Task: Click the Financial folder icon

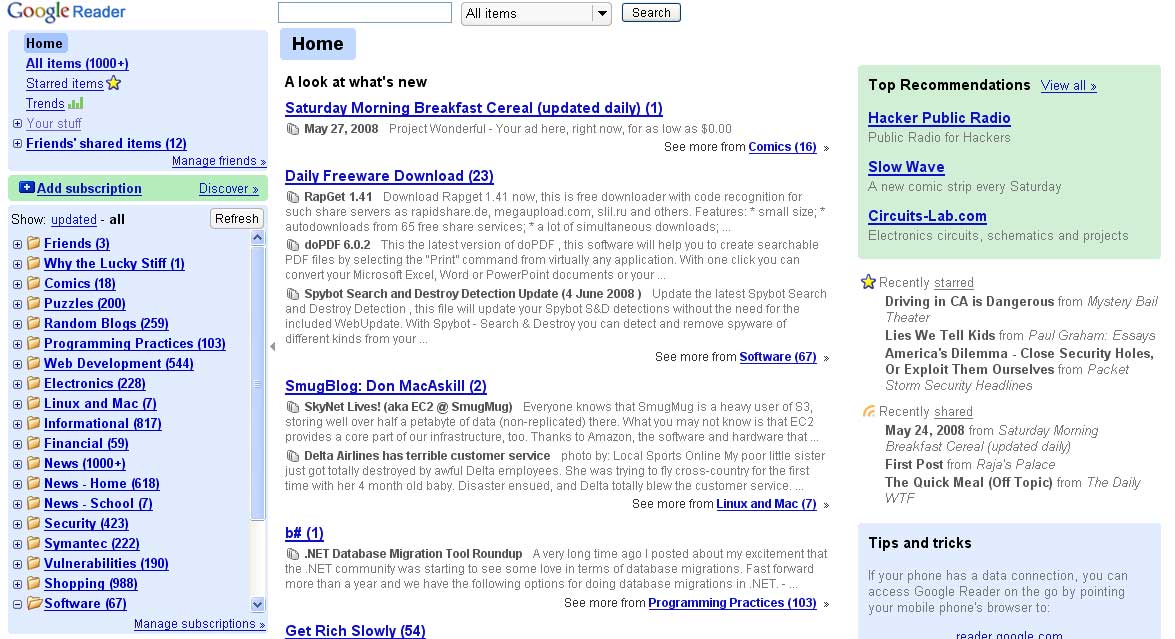Action: click(34, 443)
